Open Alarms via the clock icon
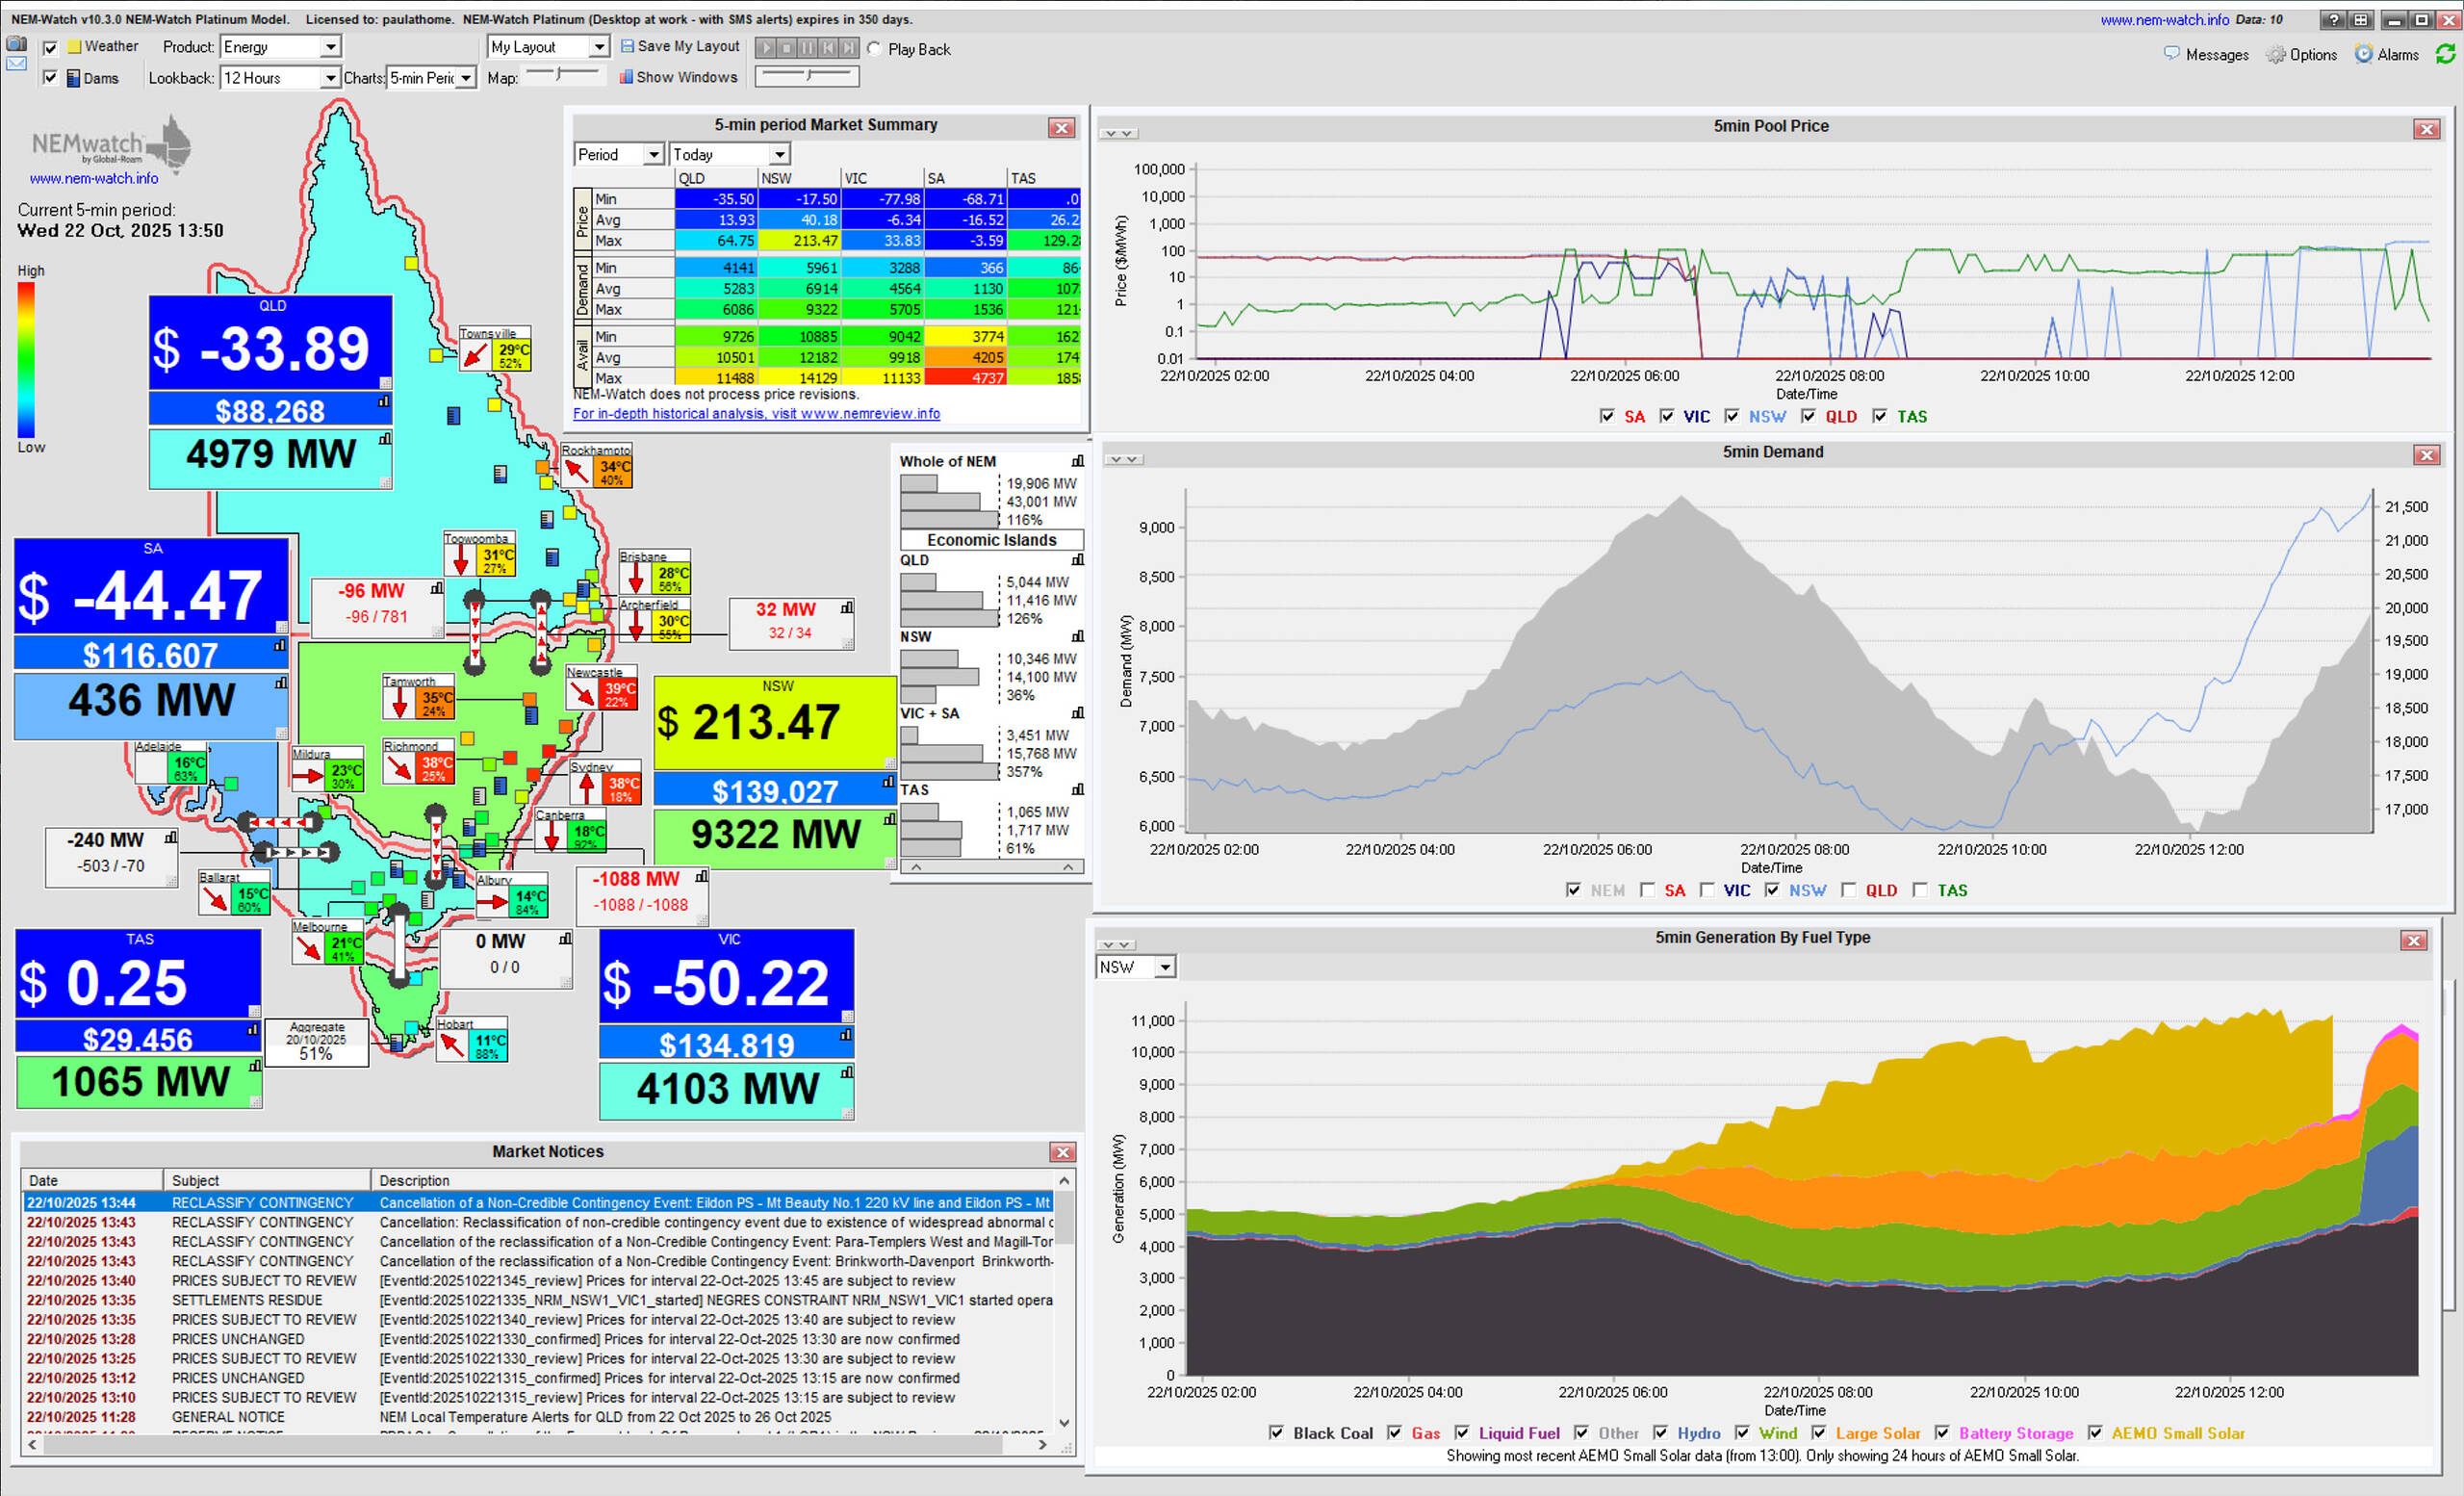The image size is (2464, 1496). 2363,54
